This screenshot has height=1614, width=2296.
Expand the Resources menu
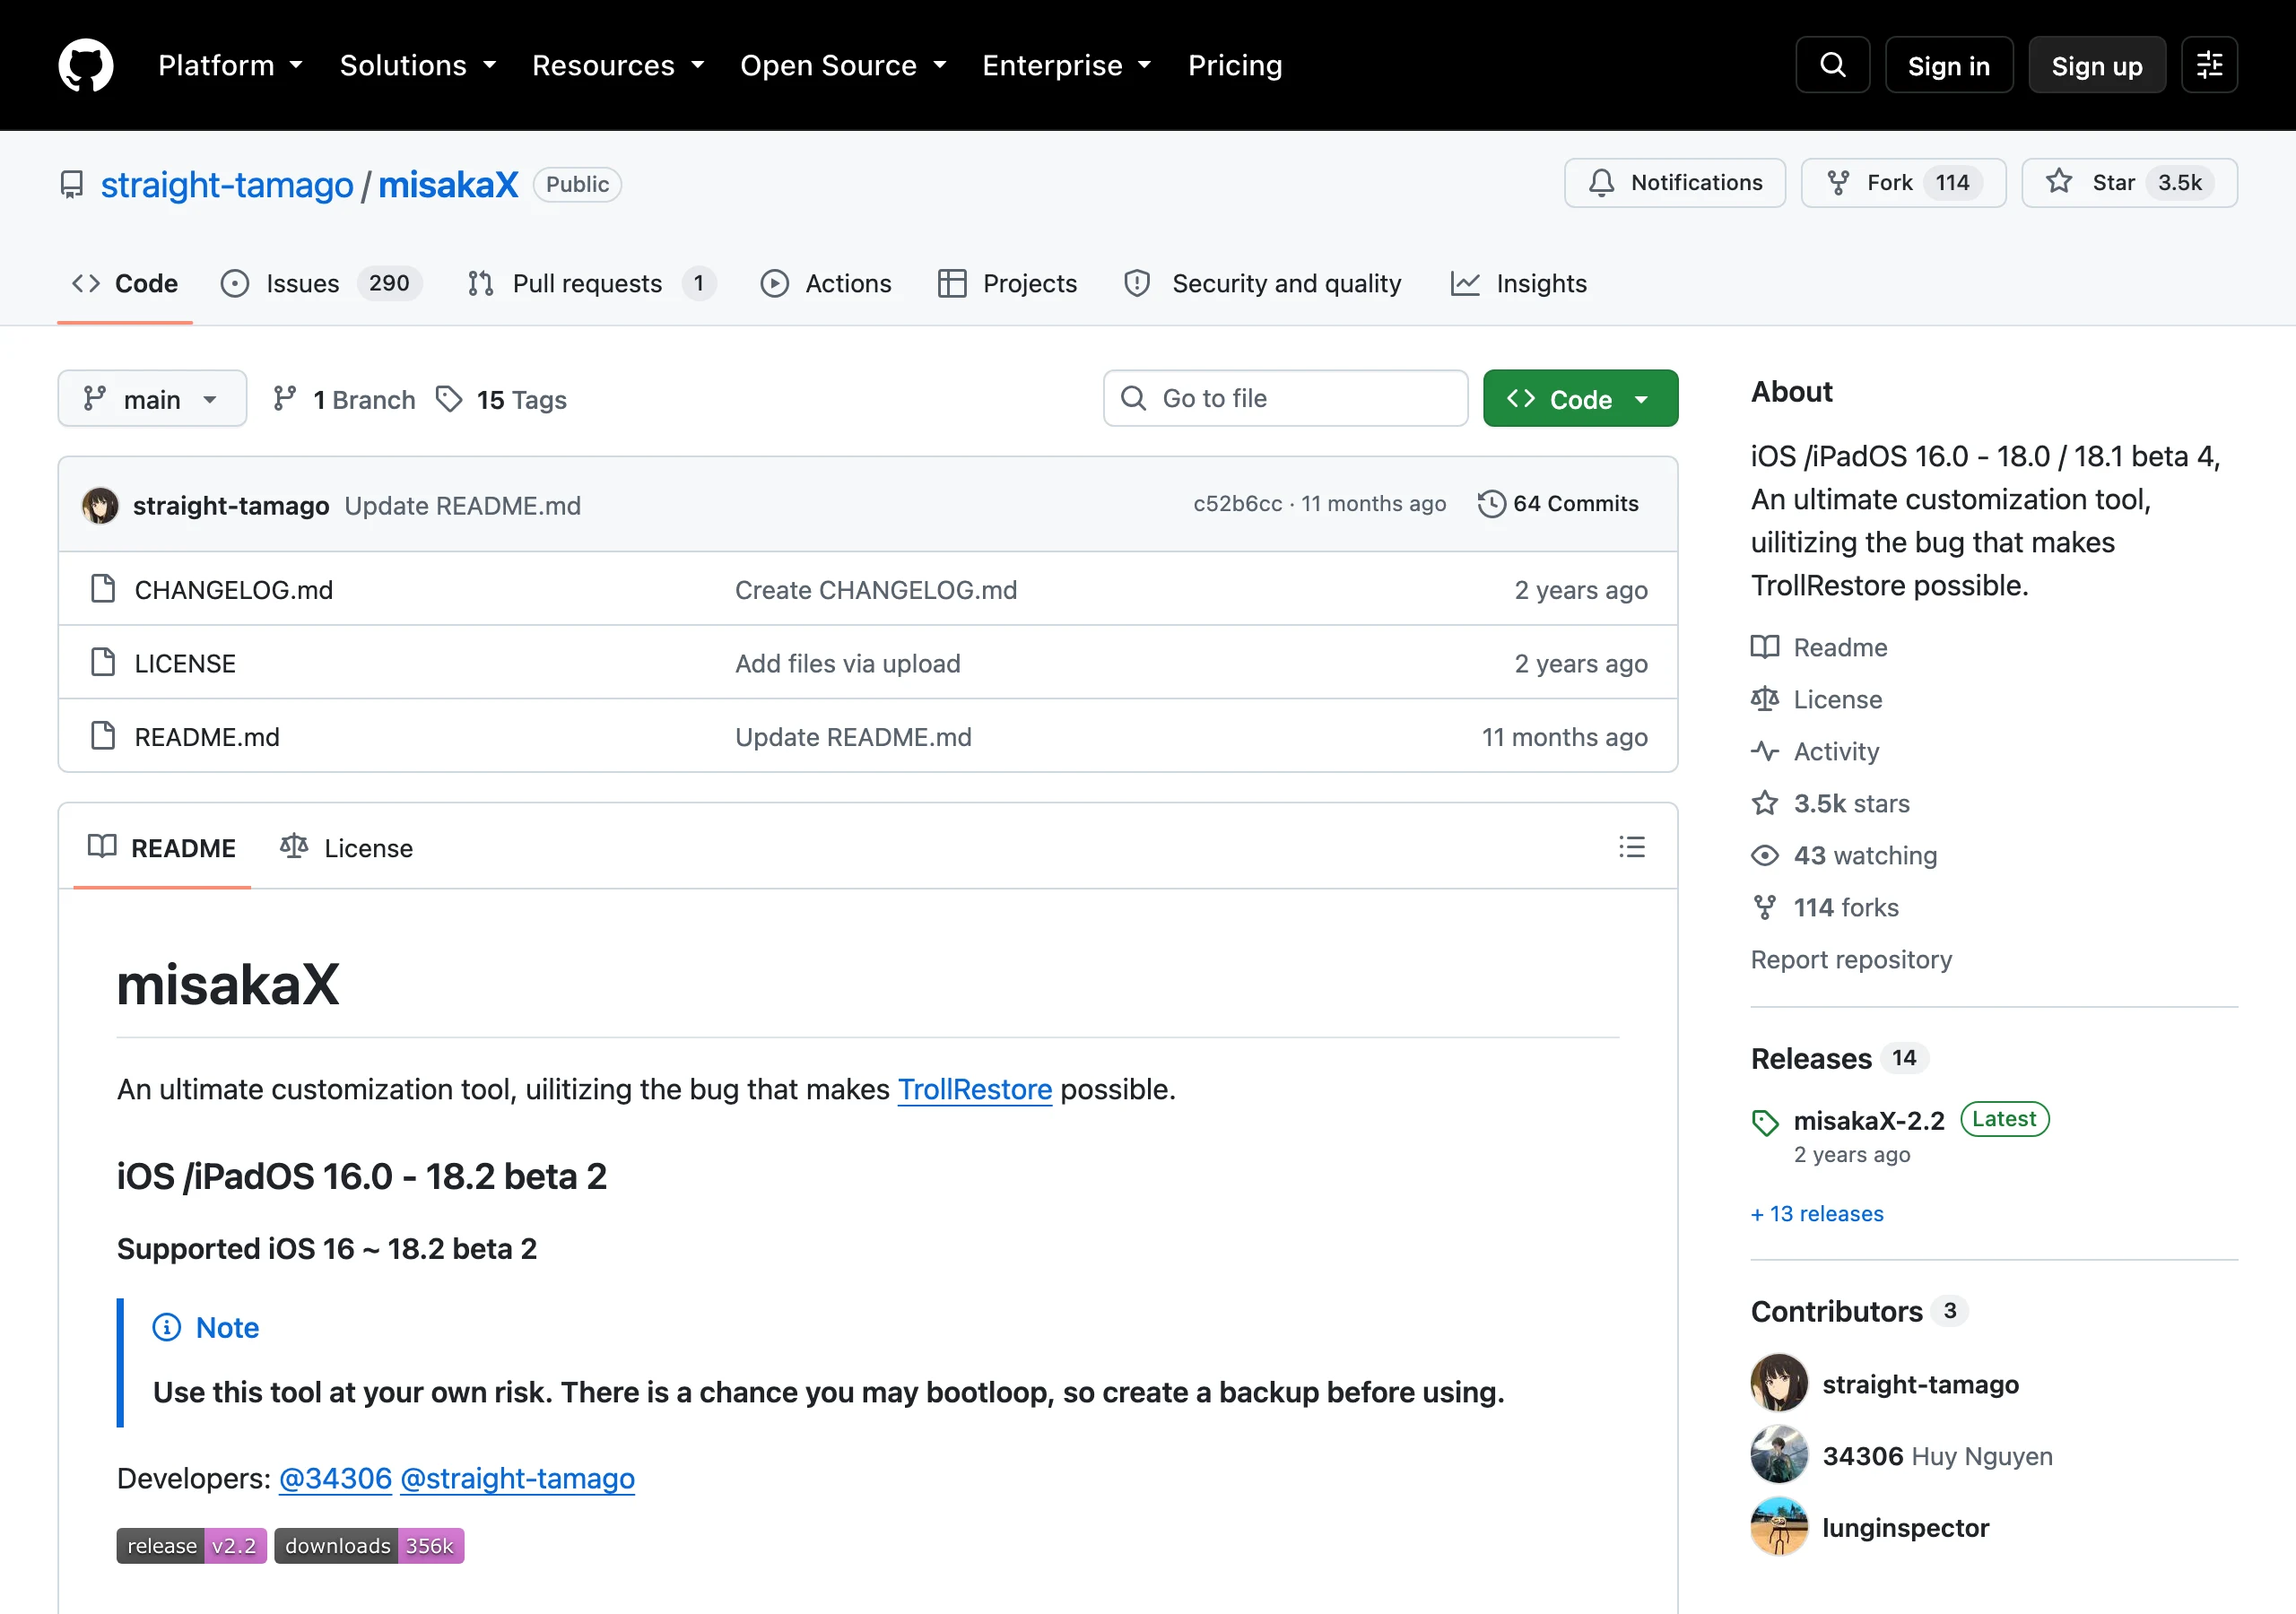pyautogui.click(x=618, y=65)
